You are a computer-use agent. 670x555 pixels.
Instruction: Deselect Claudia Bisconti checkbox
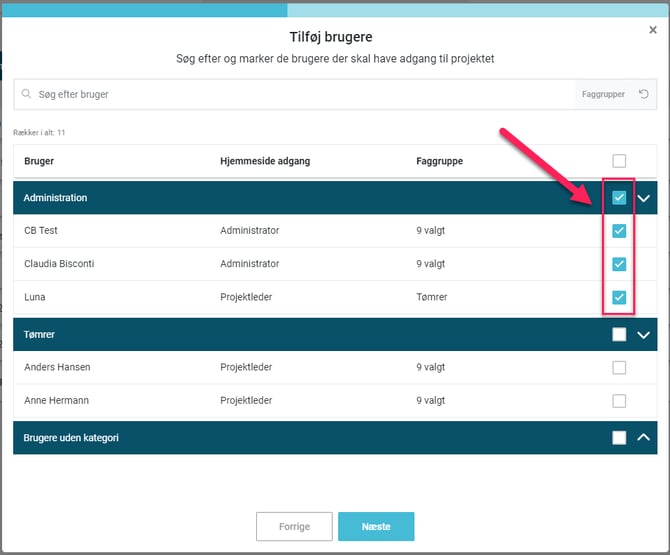pos(619,264)
